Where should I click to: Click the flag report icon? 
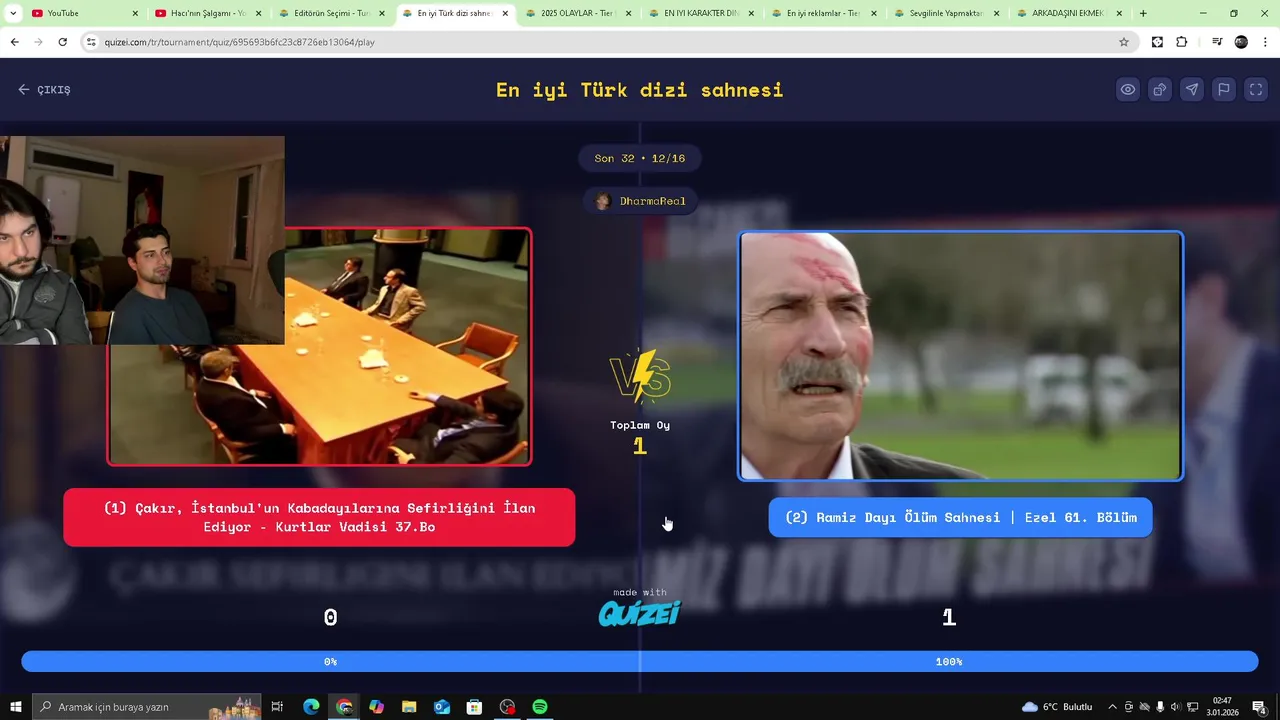point(1224,89)
